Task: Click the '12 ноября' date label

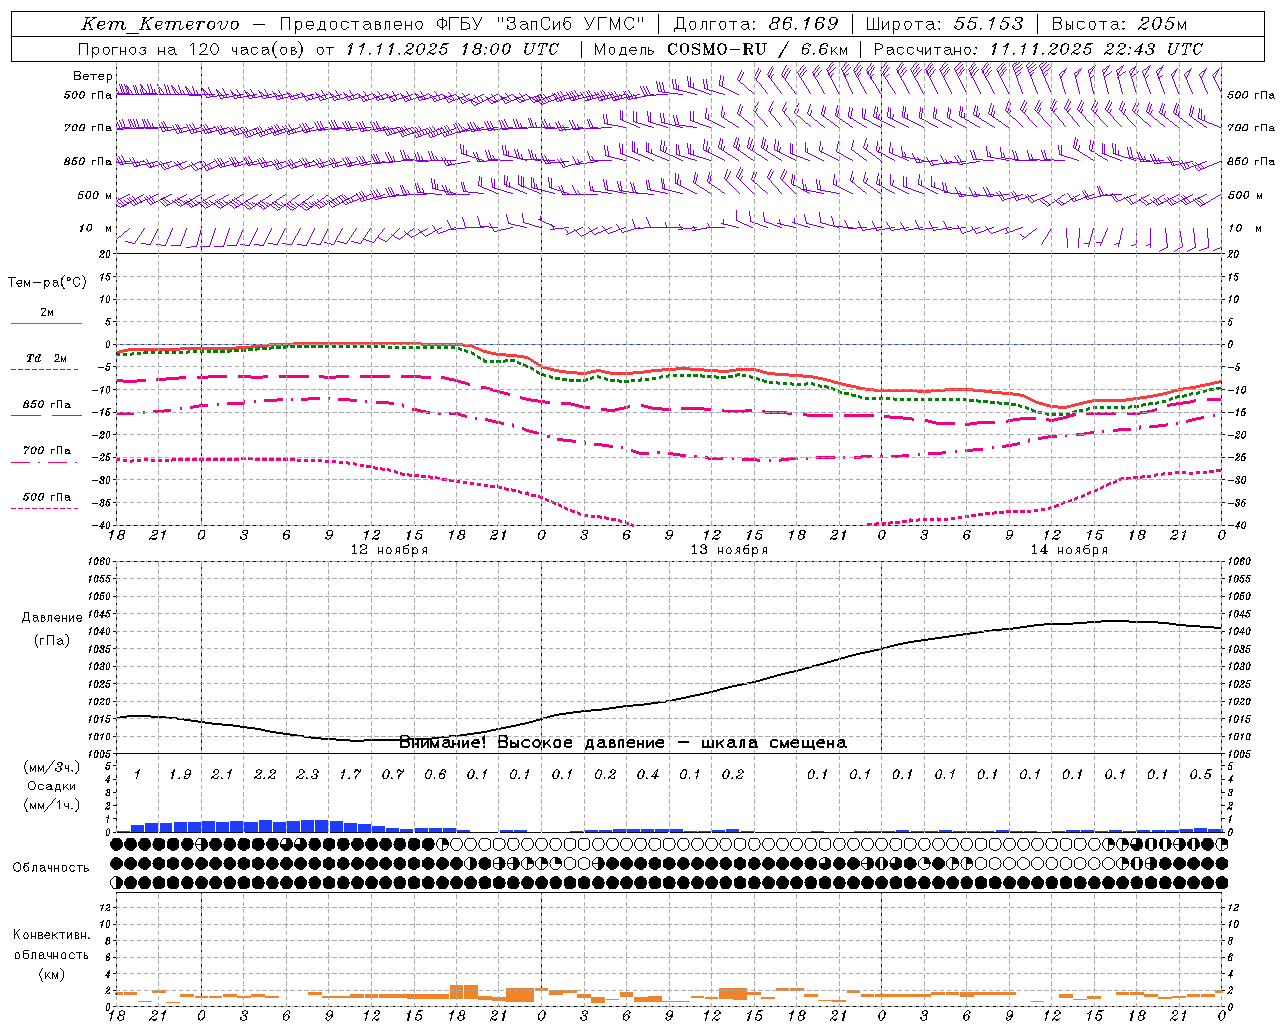Action: point(389,550)
